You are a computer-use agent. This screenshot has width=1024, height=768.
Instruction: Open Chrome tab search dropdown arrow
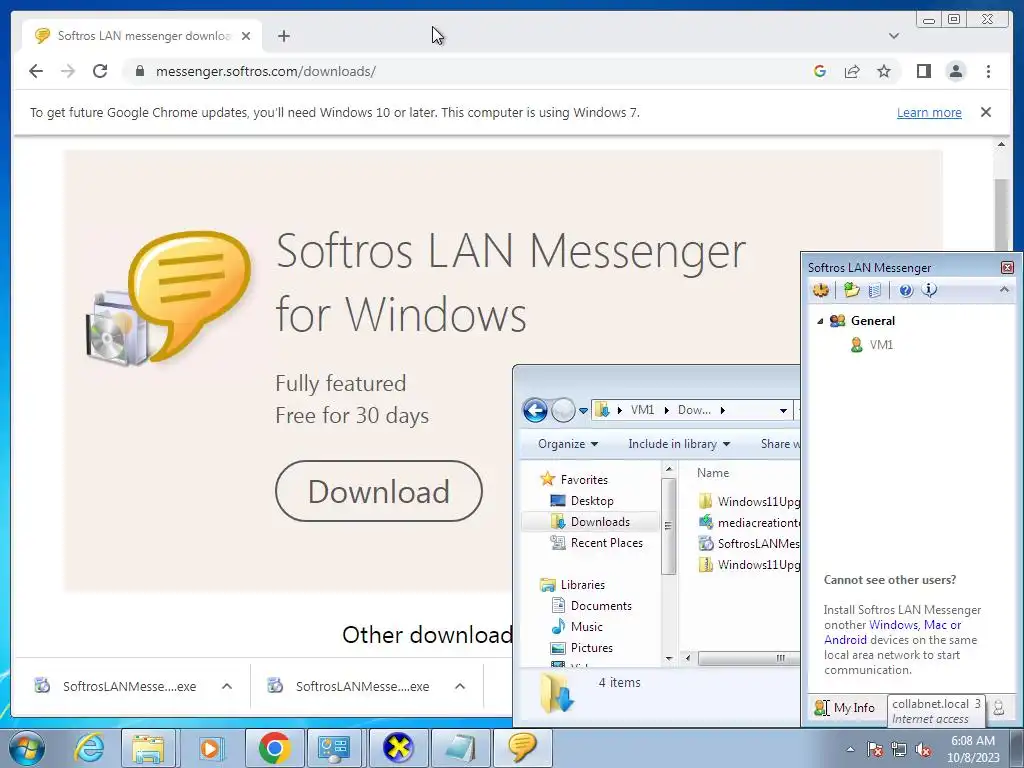click(x=893, y=36)
